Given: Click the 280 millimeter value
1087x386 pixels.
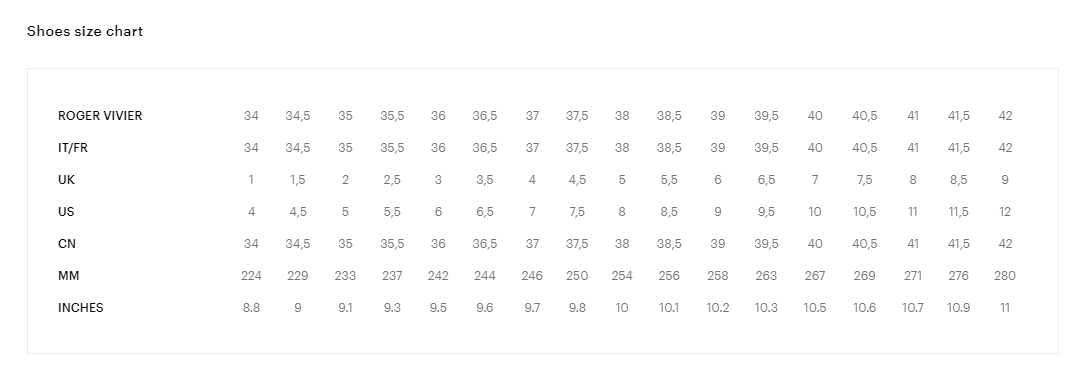Looking at the screenshot, I should (1005, 275).
